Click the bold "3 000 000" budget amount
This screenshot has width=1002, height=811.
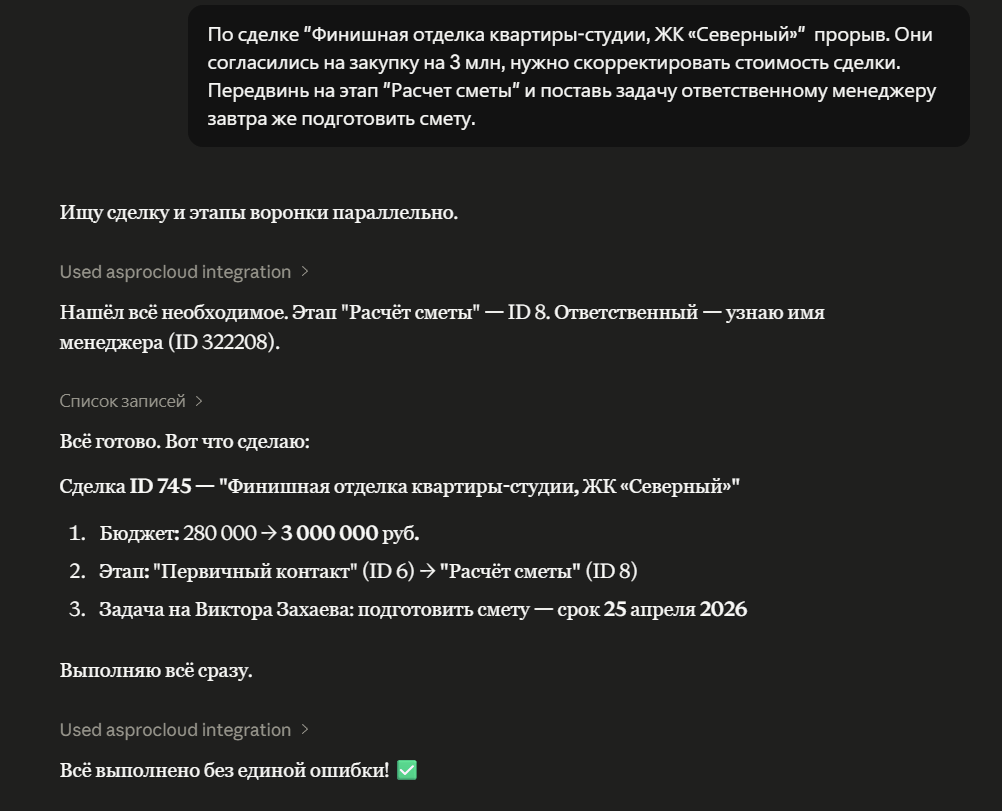[329, 533]
